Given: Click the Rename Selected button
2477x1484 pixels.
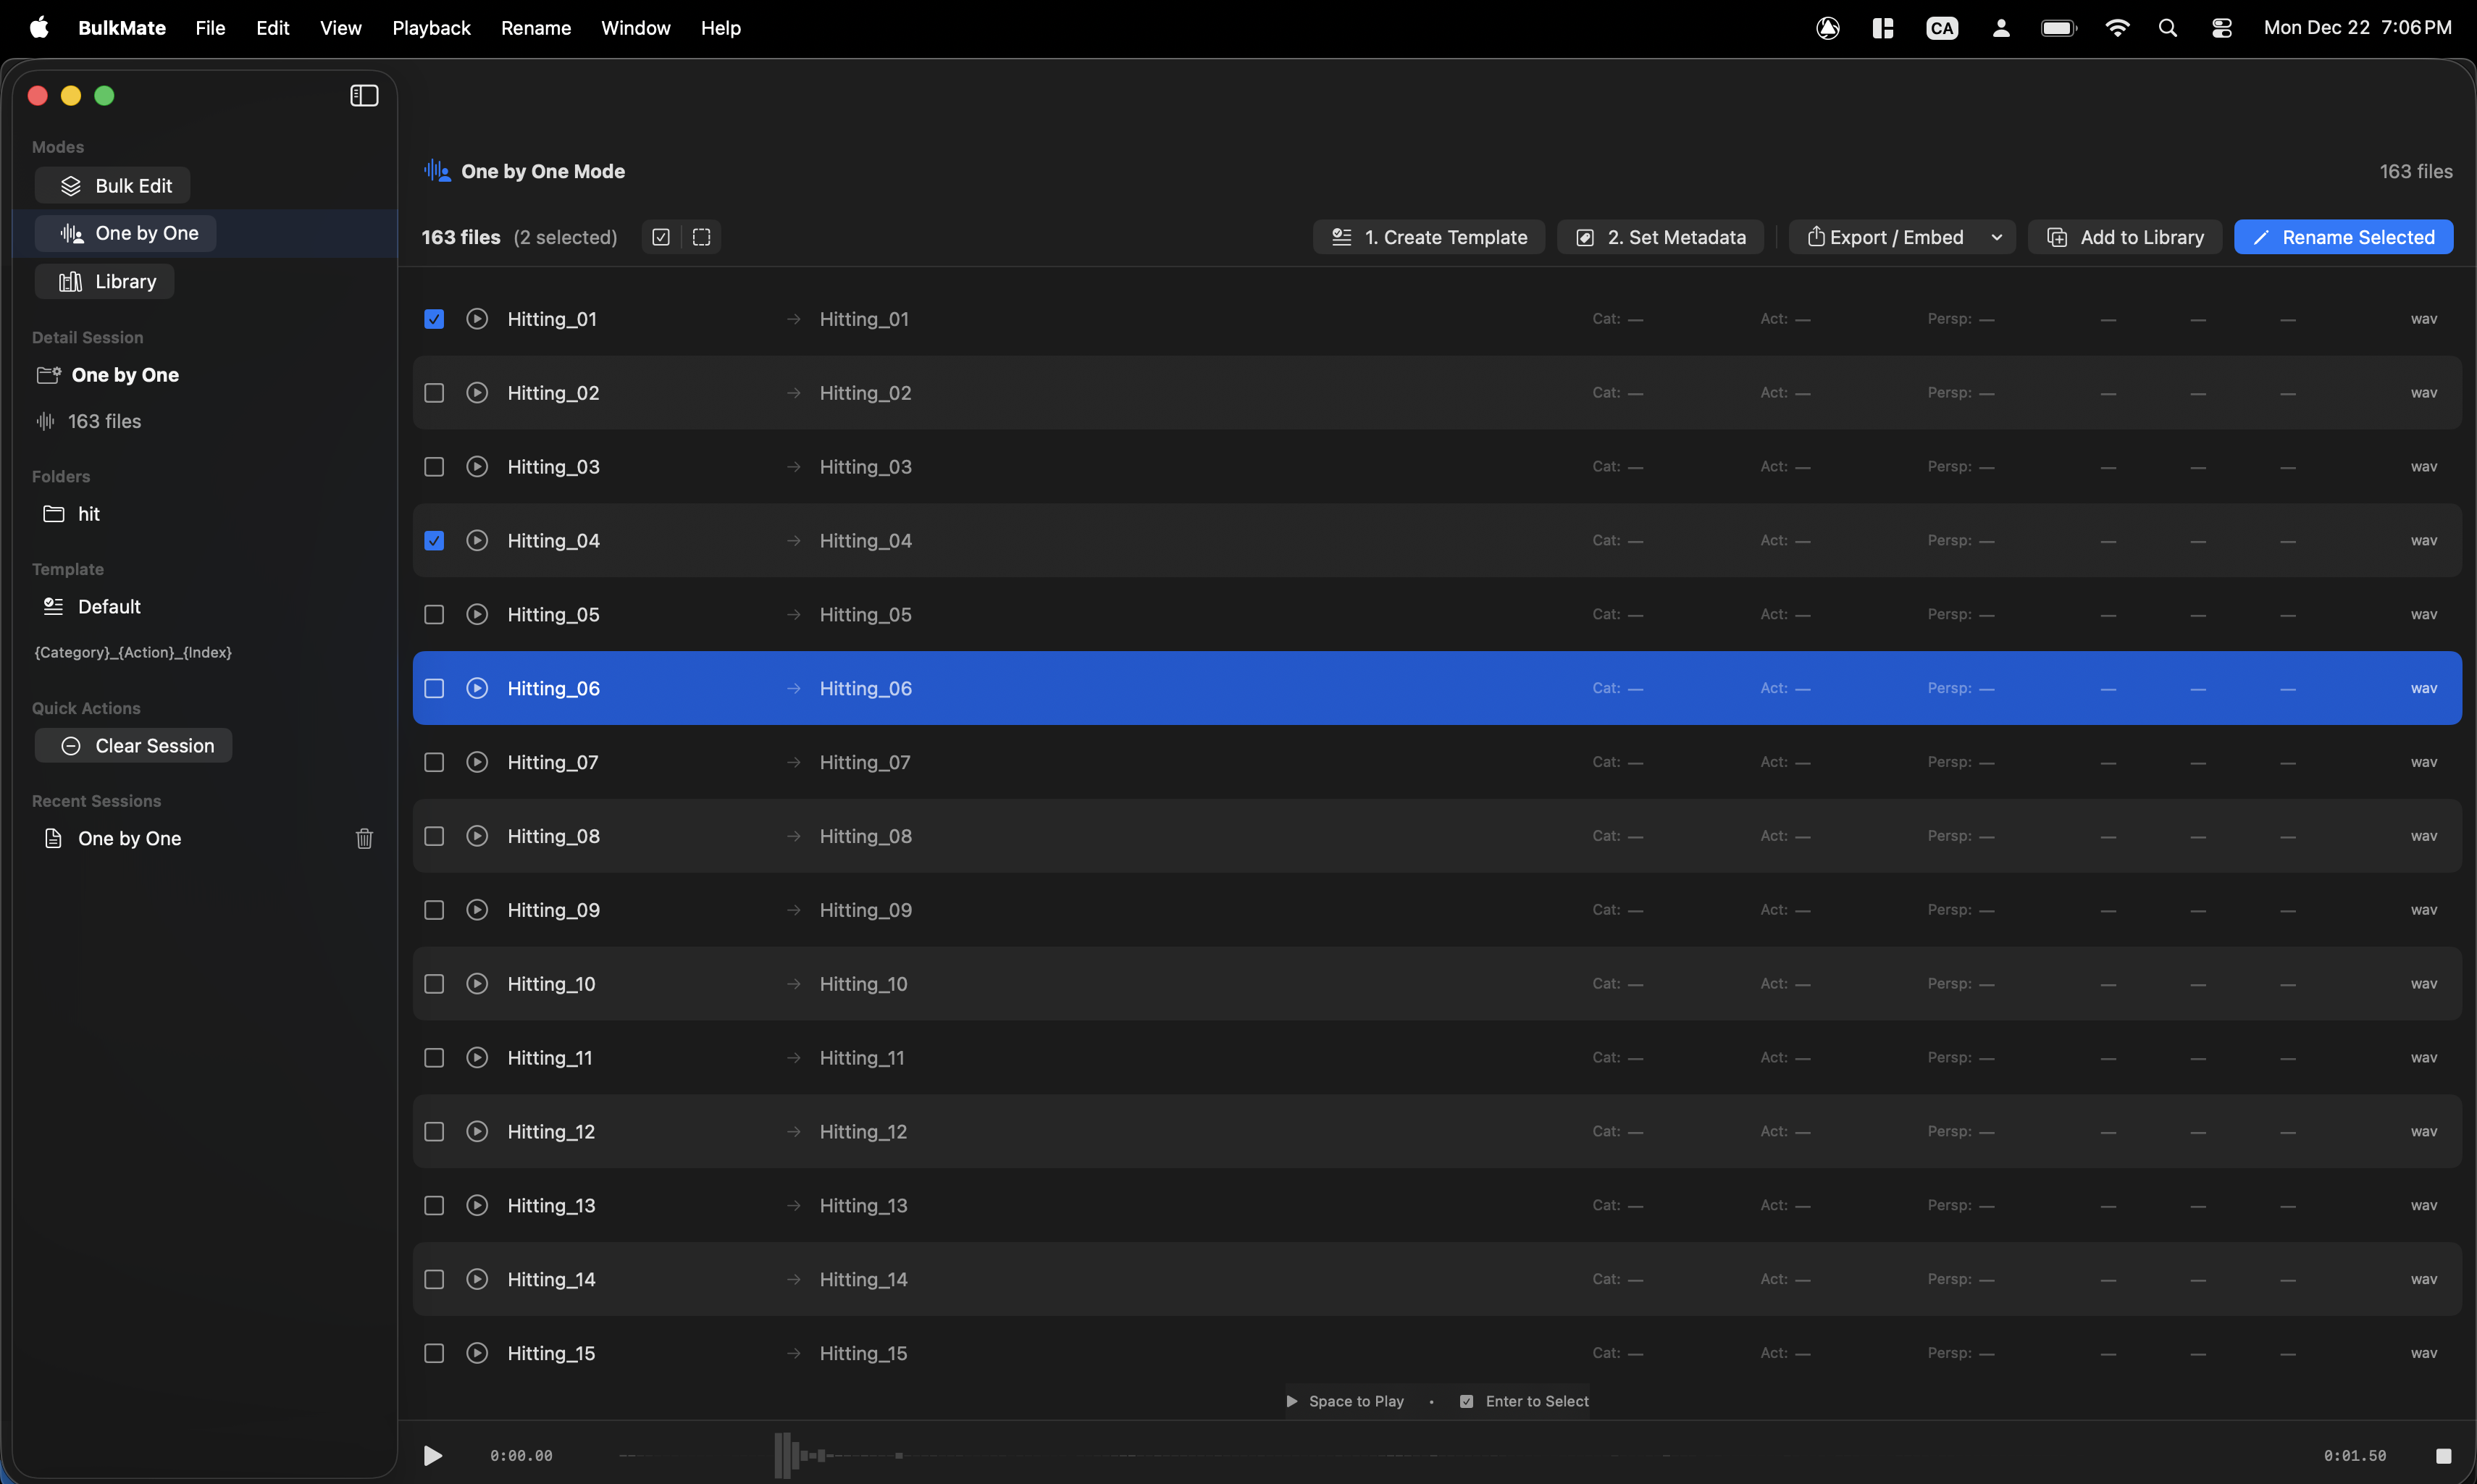Looking at the screenshot, I should click(2342, 237).
